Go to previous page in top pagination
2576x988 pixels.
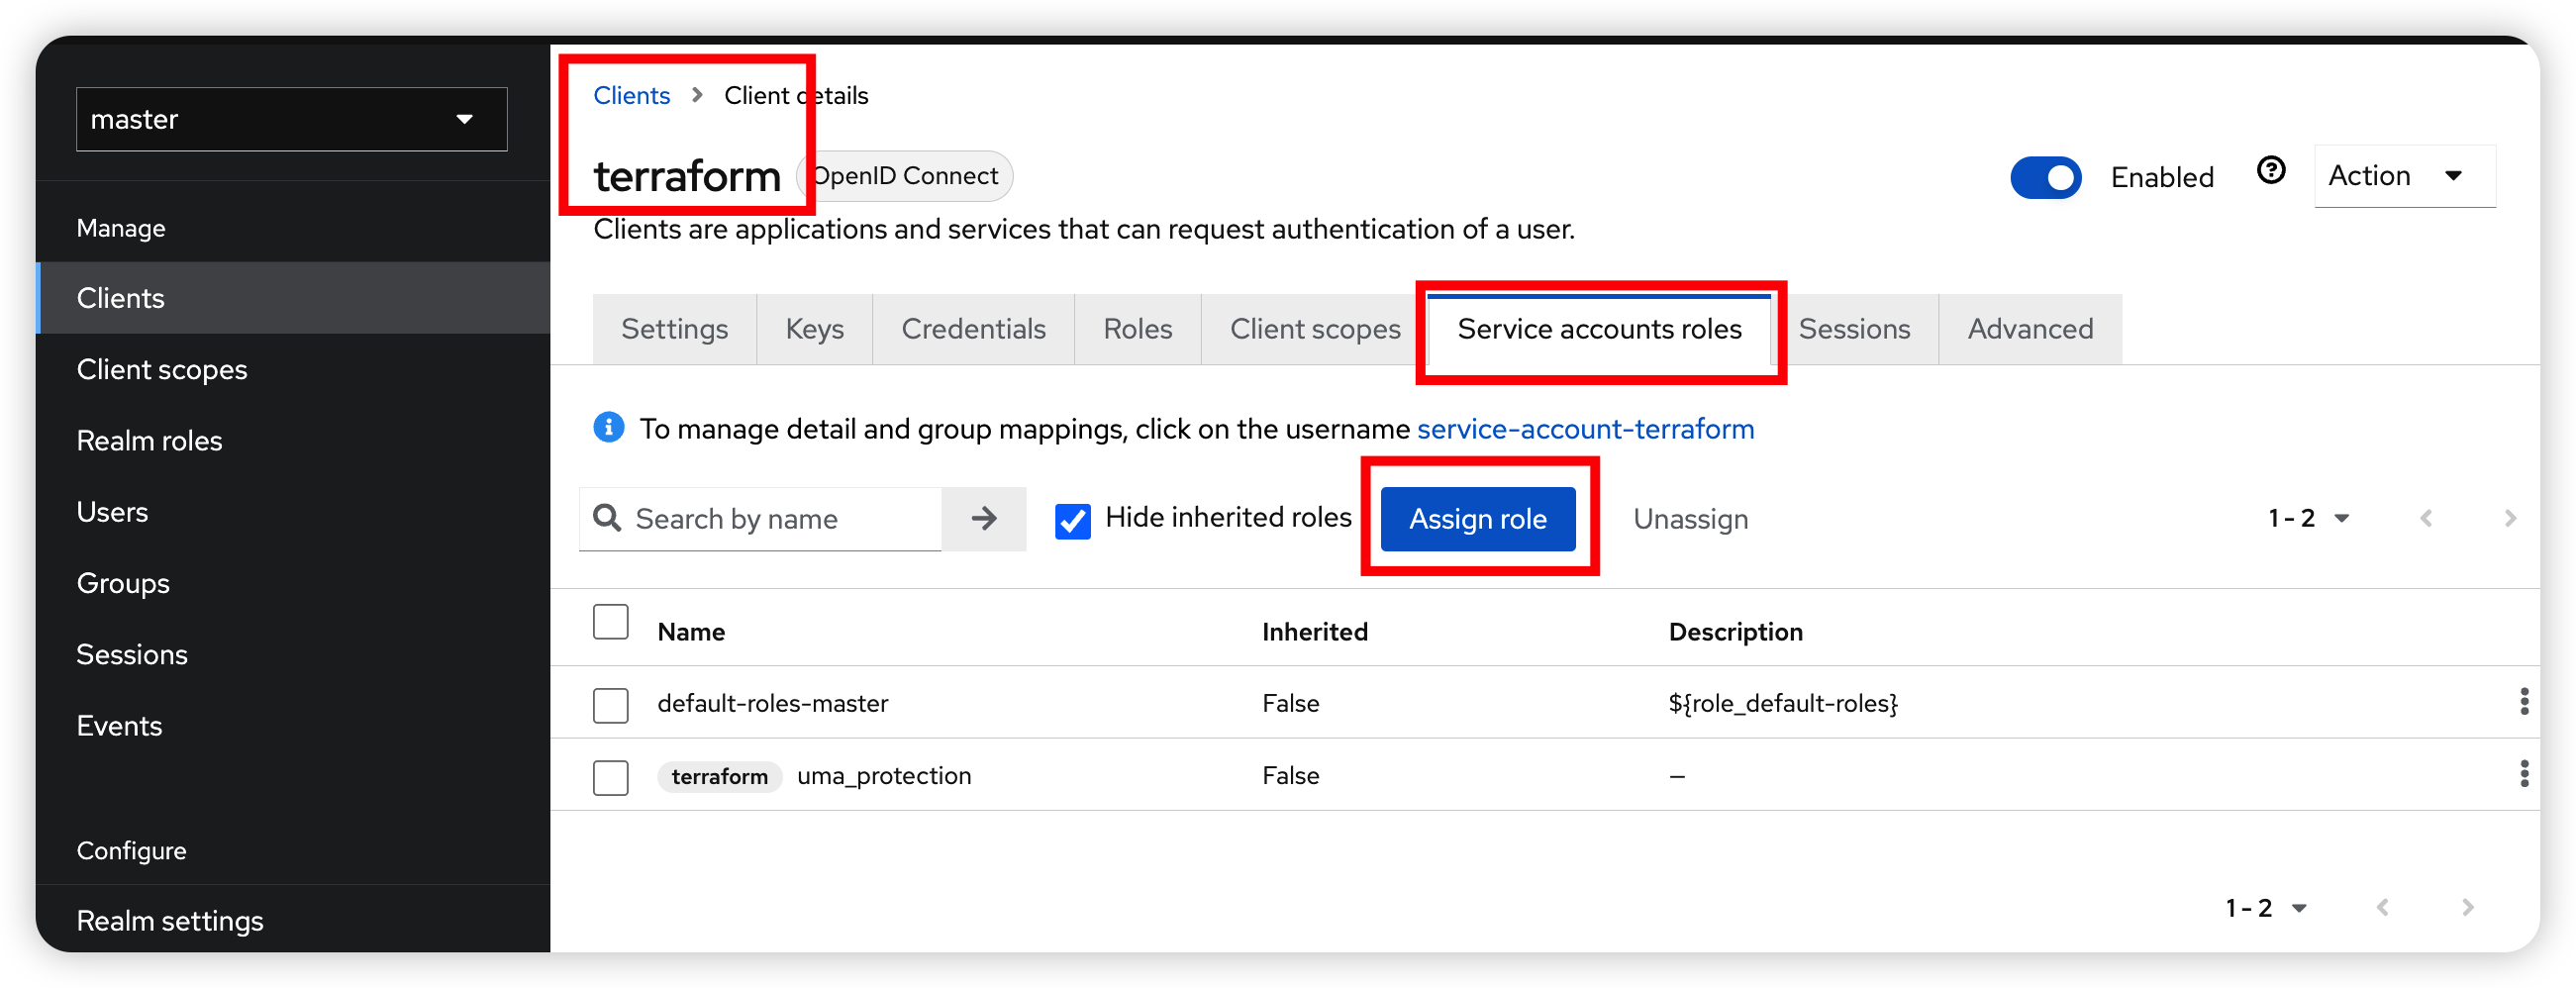(2425, 518)
